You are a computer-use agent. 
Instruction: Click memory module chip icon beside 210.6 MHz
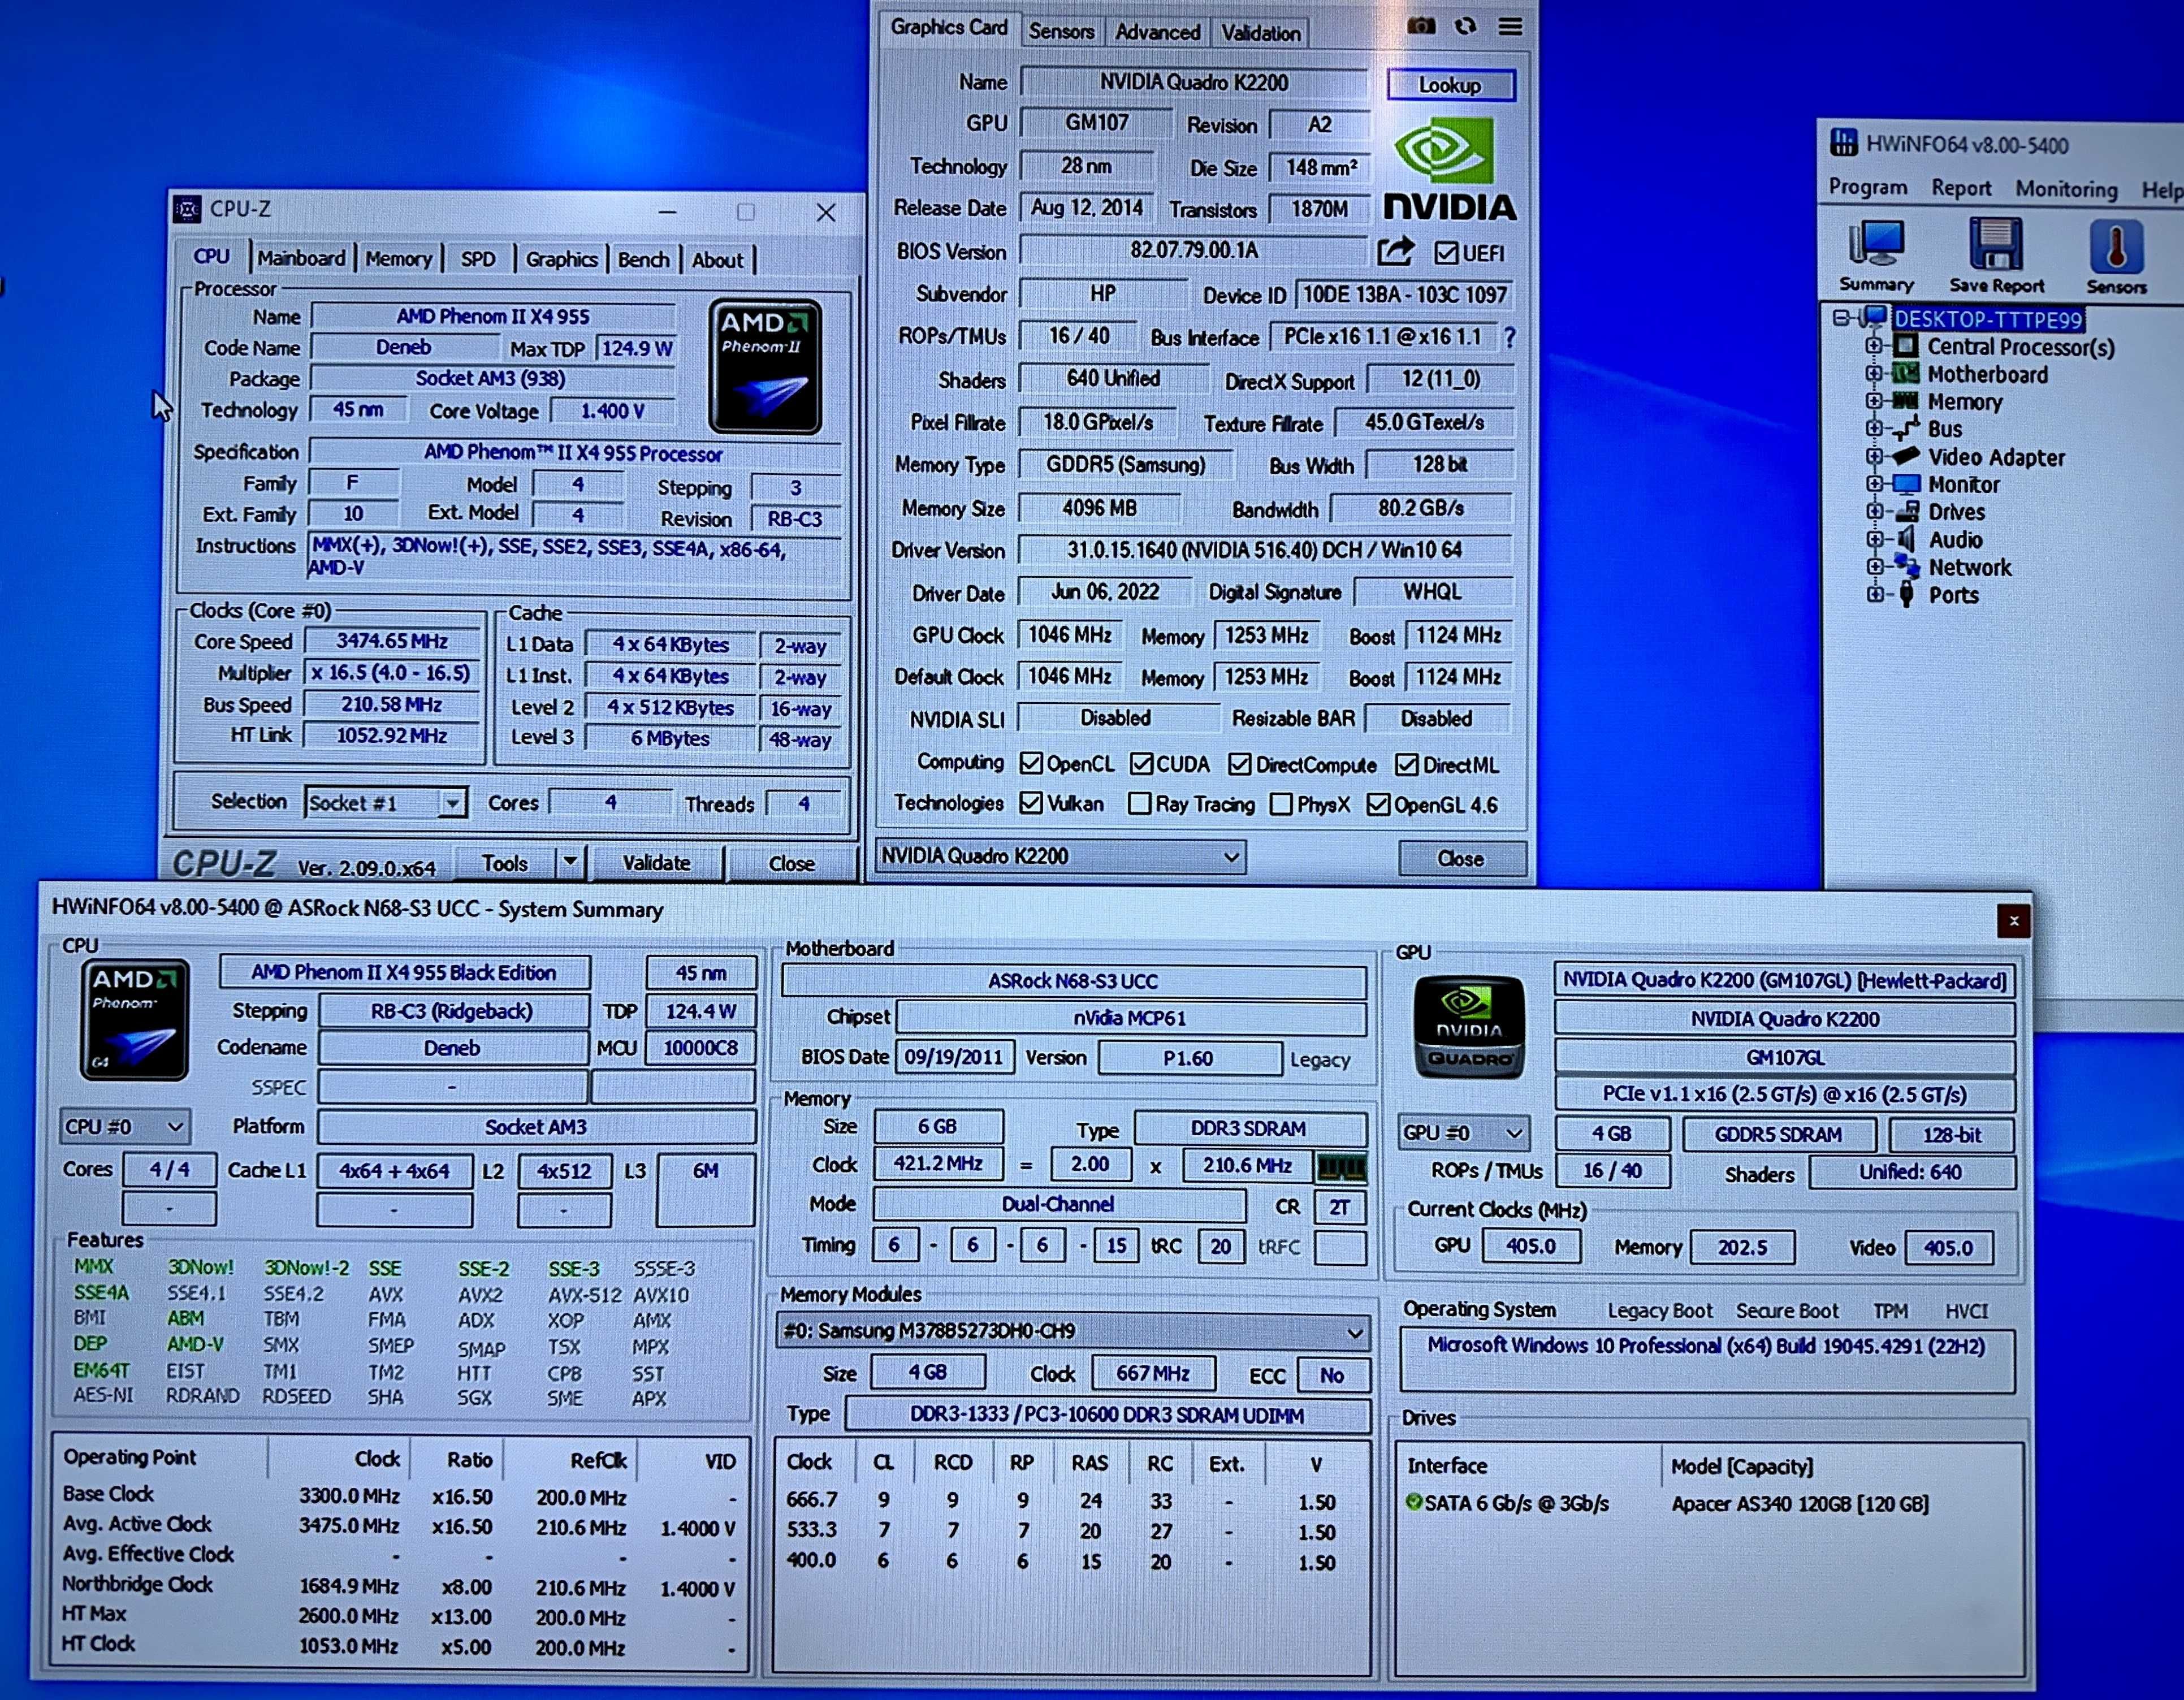click(1340, 1166)
